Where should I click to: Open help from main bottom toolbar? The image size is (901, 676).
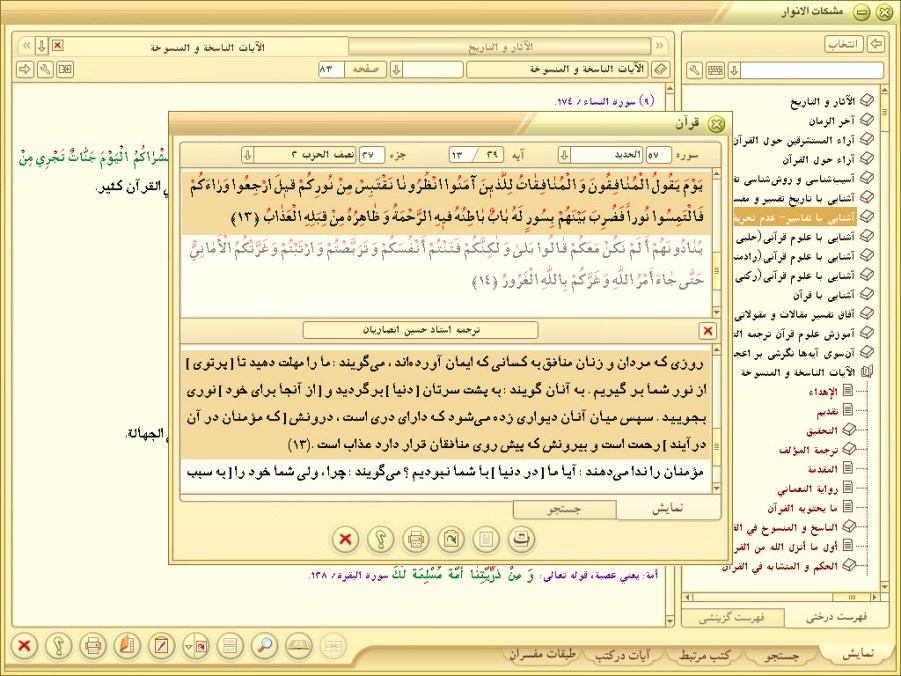point(59,646)
